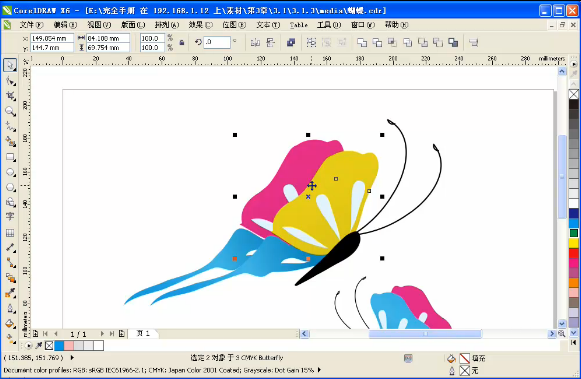The image size is (581, 379).
Task: Click the object width field
Action: tap(108, 38)
